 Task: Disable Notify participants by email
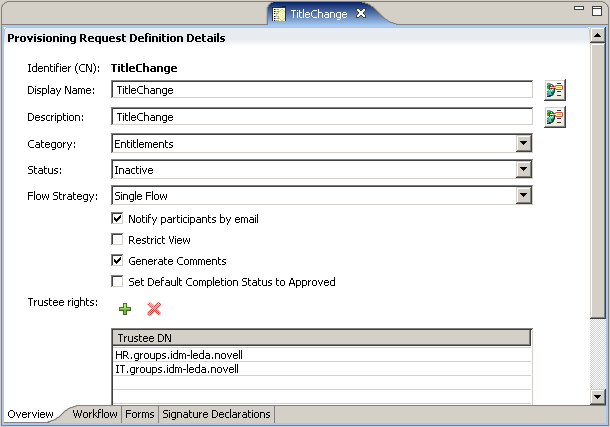(117, 219)
